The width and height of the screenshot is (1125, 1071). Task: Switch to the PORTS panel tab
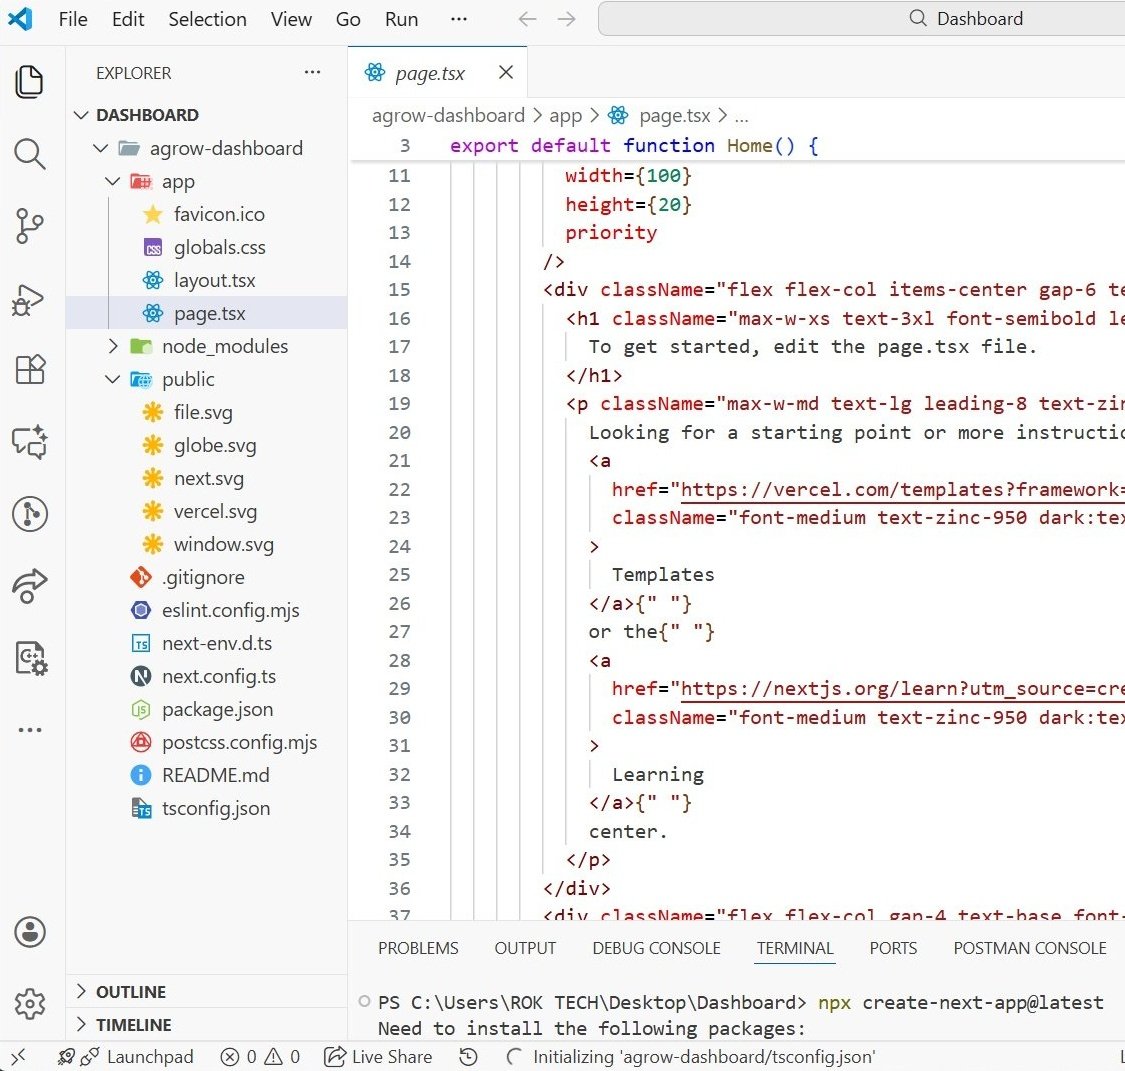893,948
